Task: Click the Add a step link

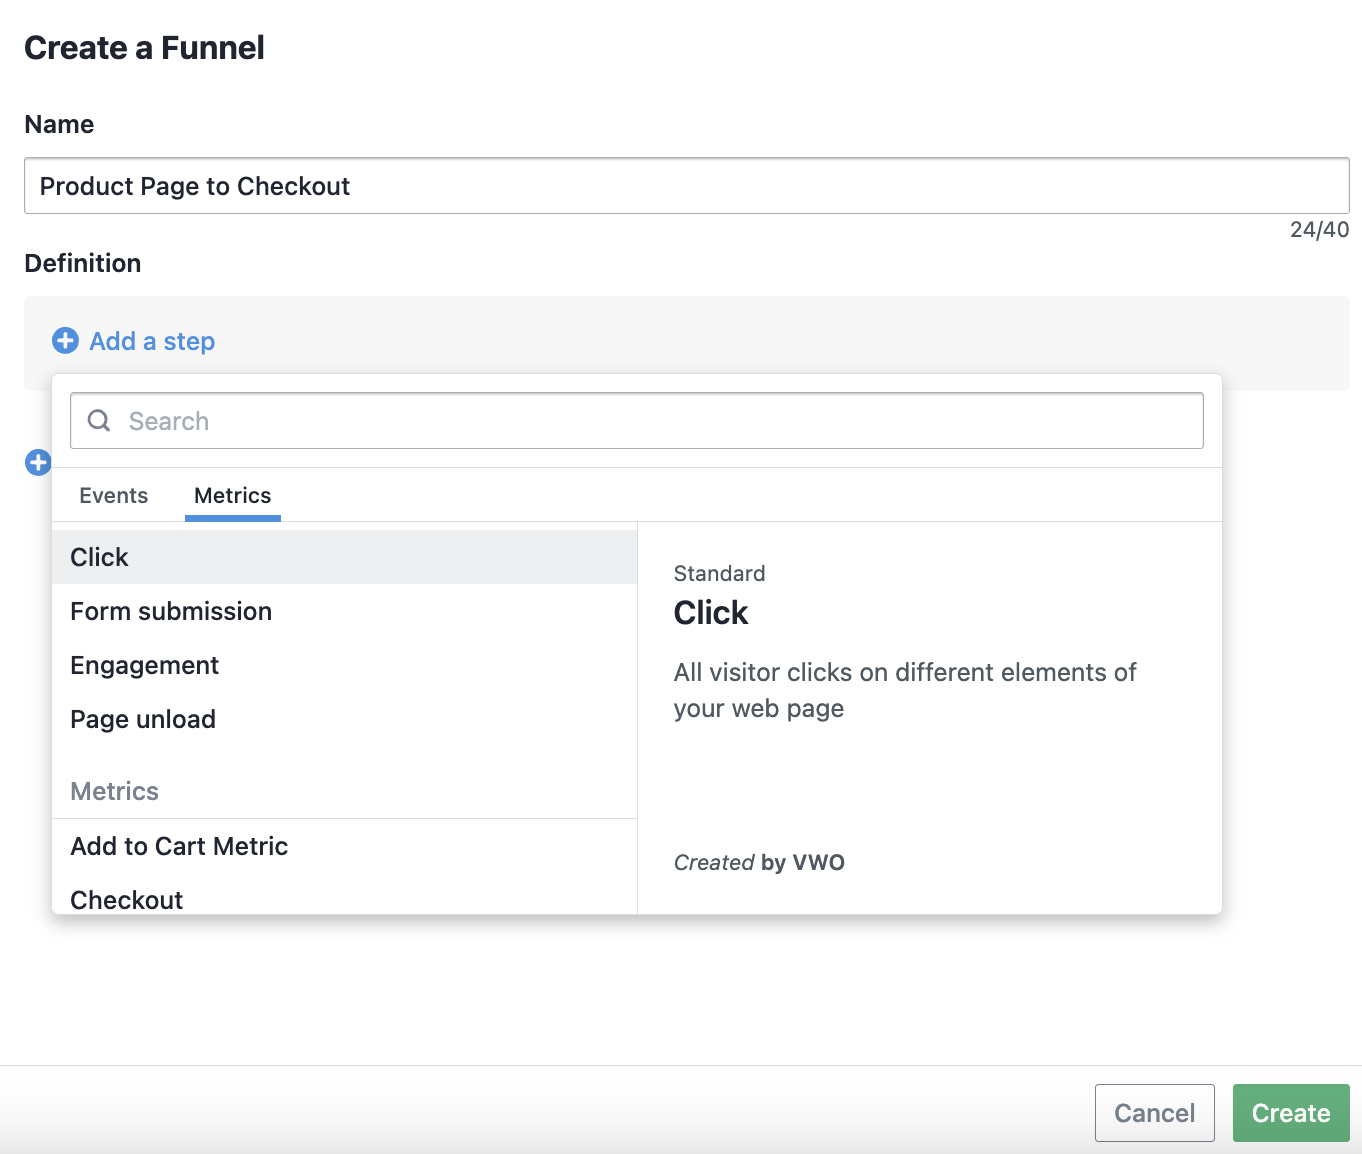Action: 152,341
